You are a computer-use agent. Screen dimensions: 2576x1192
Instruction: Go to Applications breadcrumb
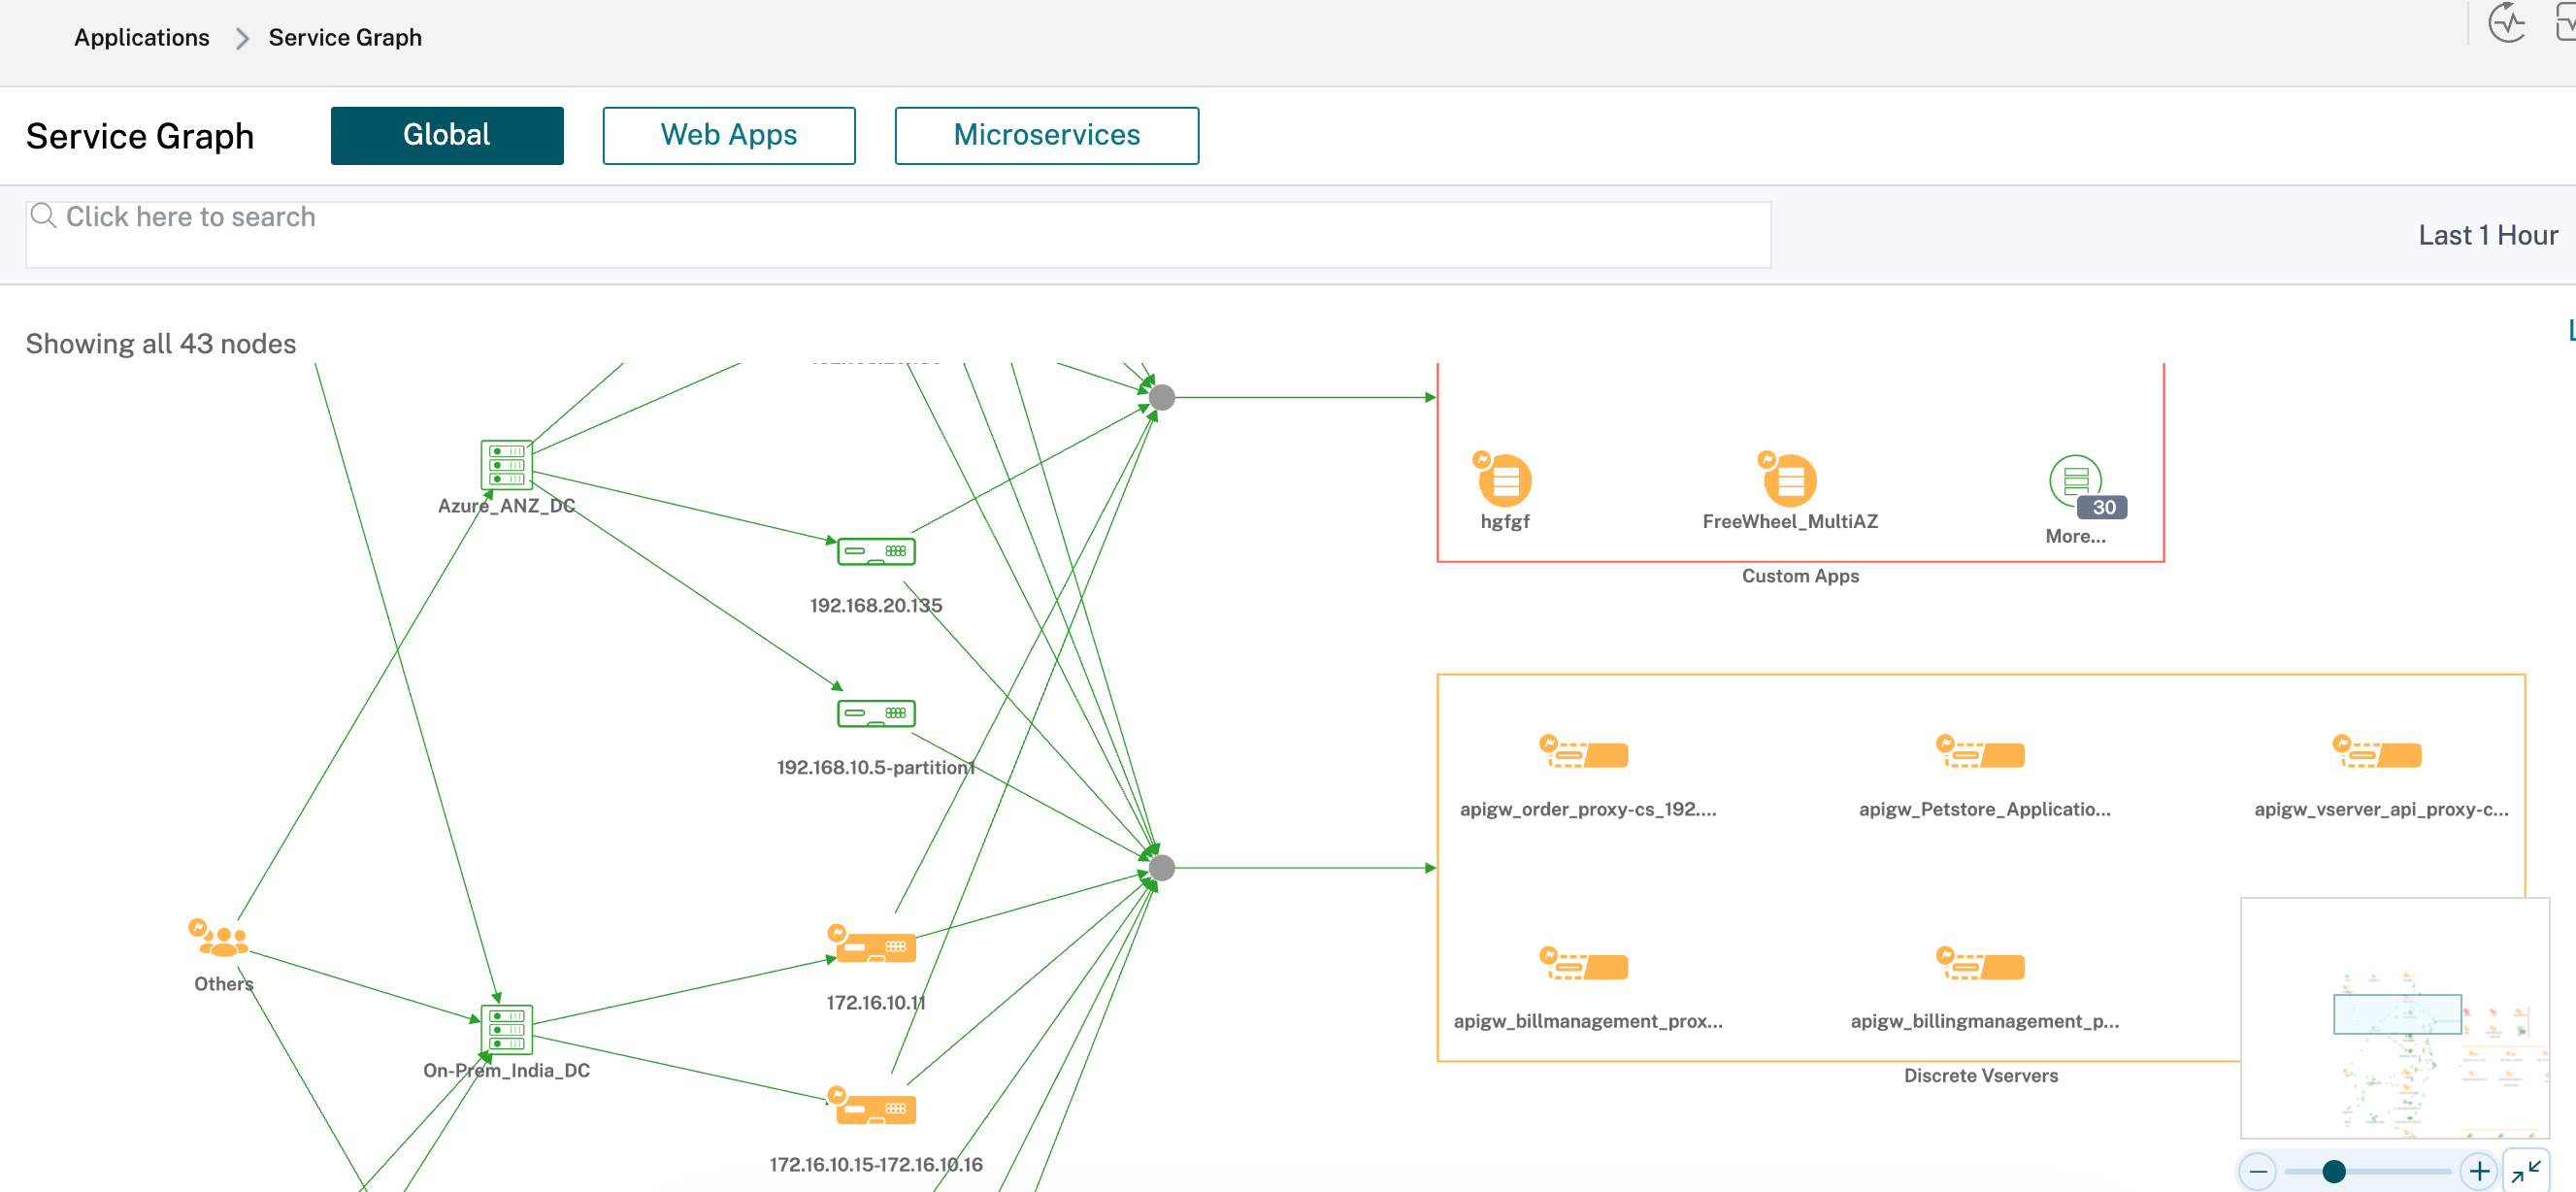[x=142, y=37]
